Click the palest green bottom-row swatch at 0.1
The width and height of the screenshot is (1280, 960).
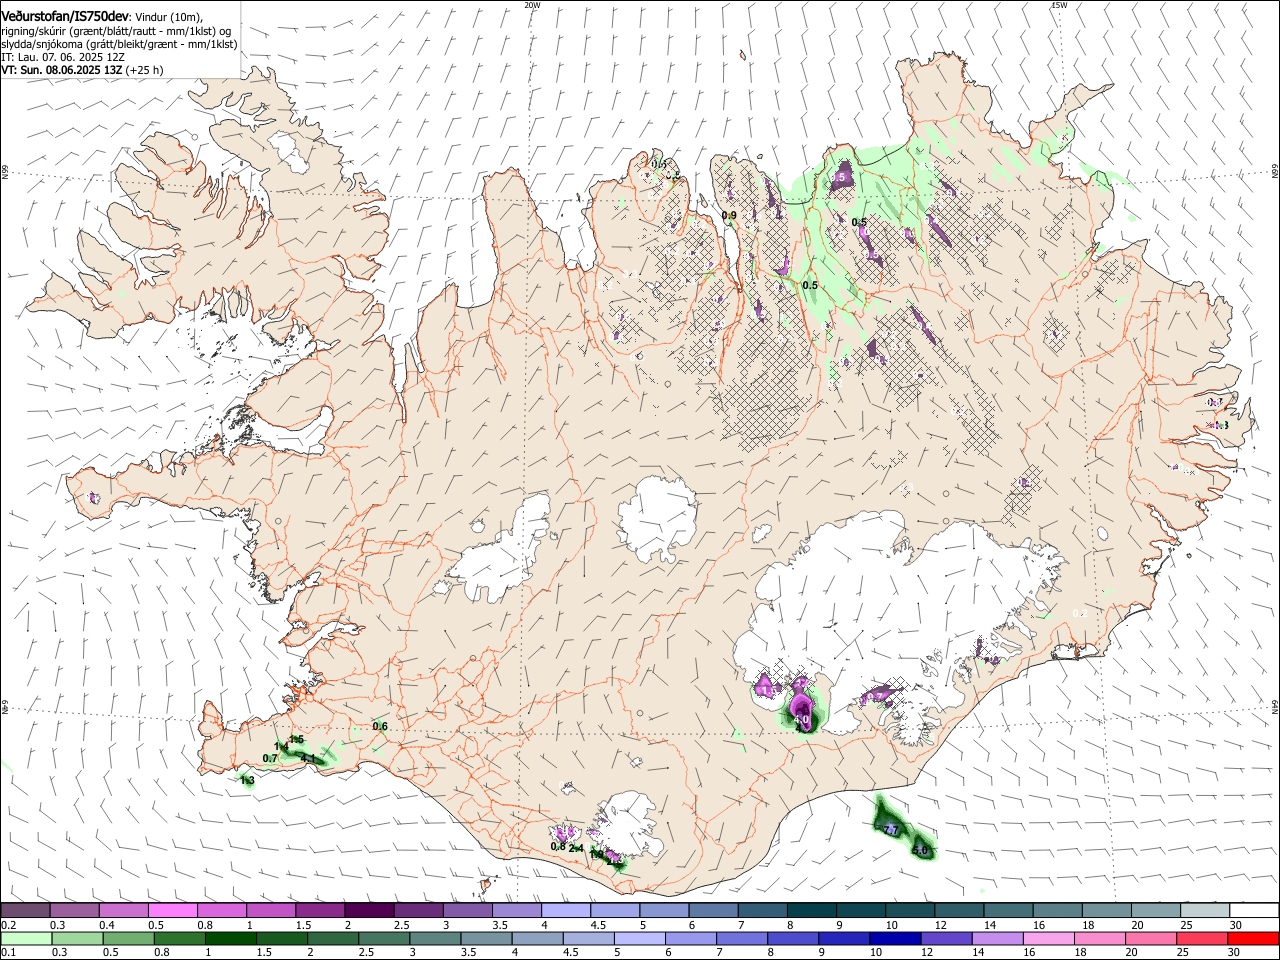[27, 938]
